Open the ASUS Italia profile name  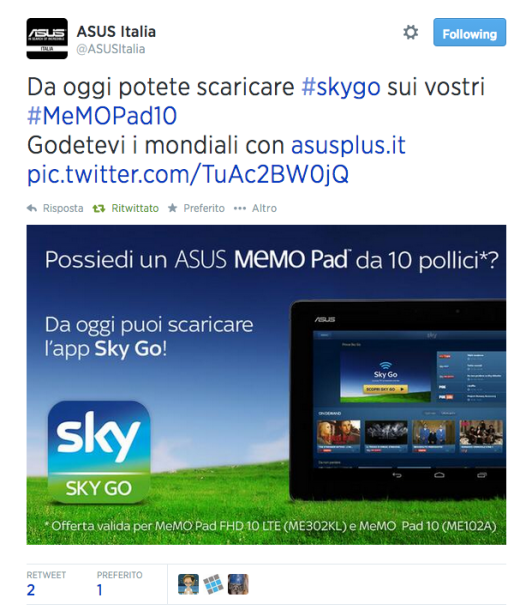tap(116, 32)
